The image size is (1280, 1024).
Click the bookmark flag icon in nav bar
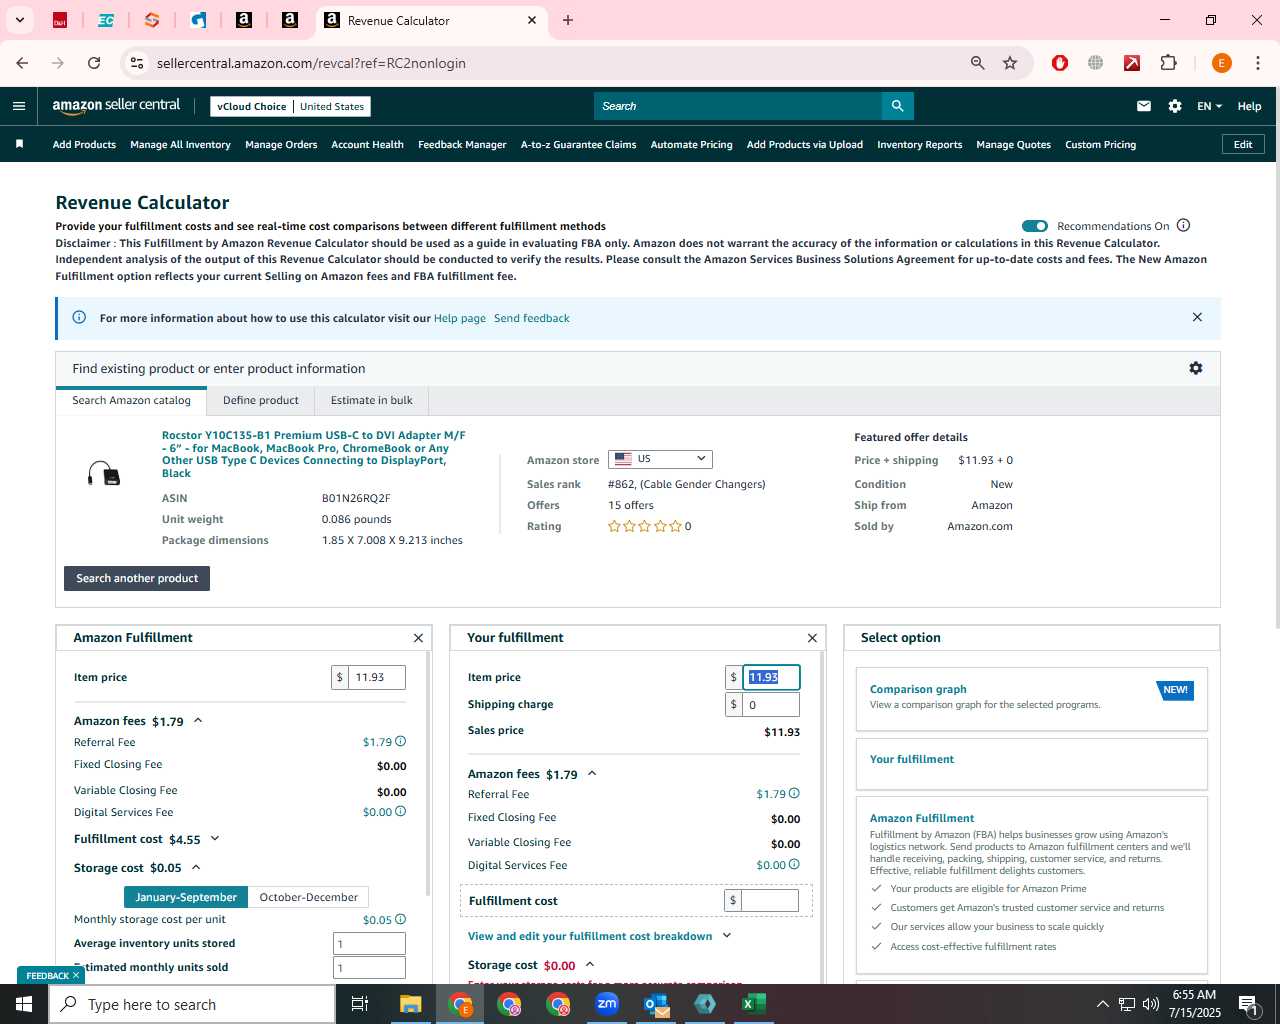(19, 144)
